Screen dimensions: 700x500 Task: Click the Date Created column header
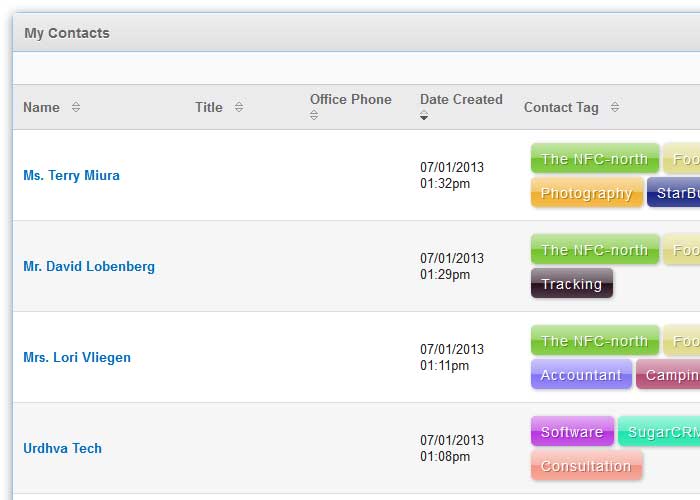[461, 99]
